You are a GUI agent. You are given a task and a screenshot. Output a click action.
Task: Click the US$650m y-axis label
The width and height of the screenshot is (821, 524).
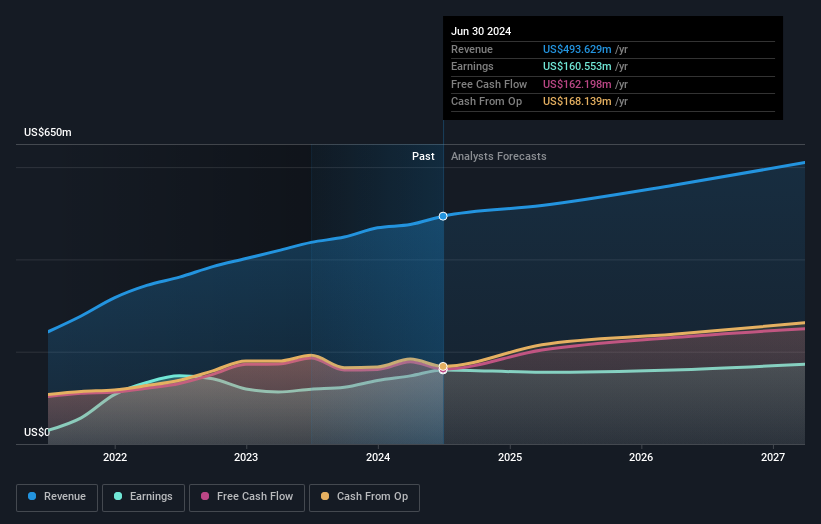click(x=48, y=132)
